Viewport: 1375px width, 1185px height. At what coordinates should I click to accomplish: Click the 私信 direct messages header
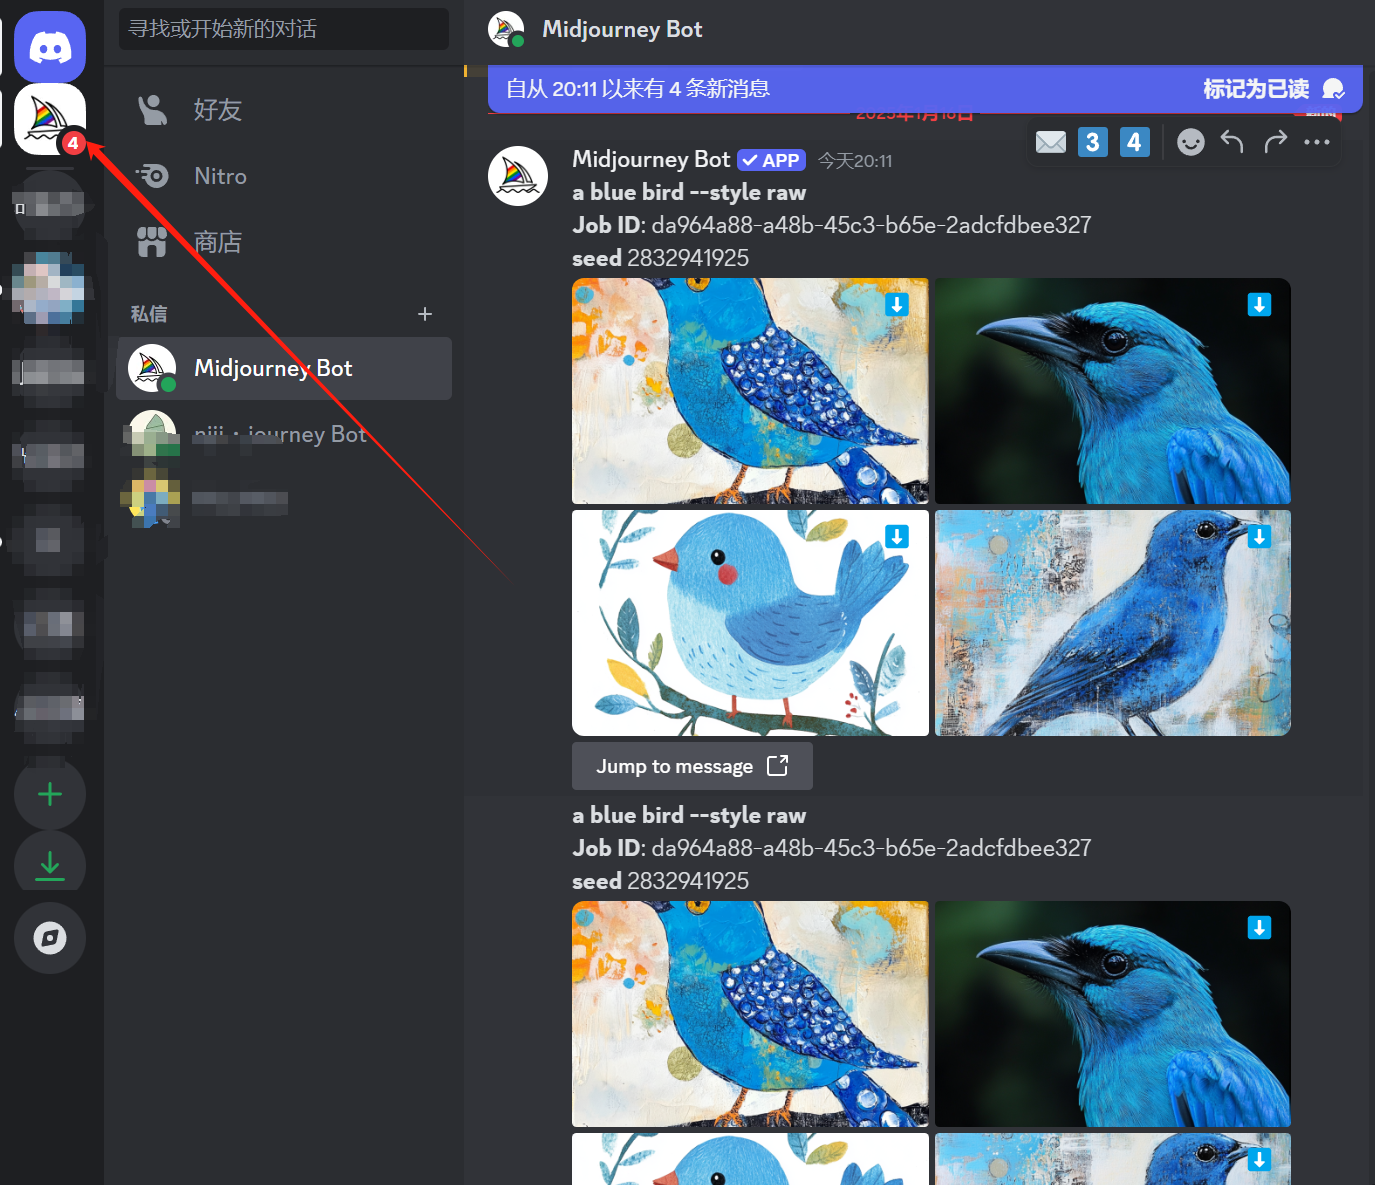[149, 314]
